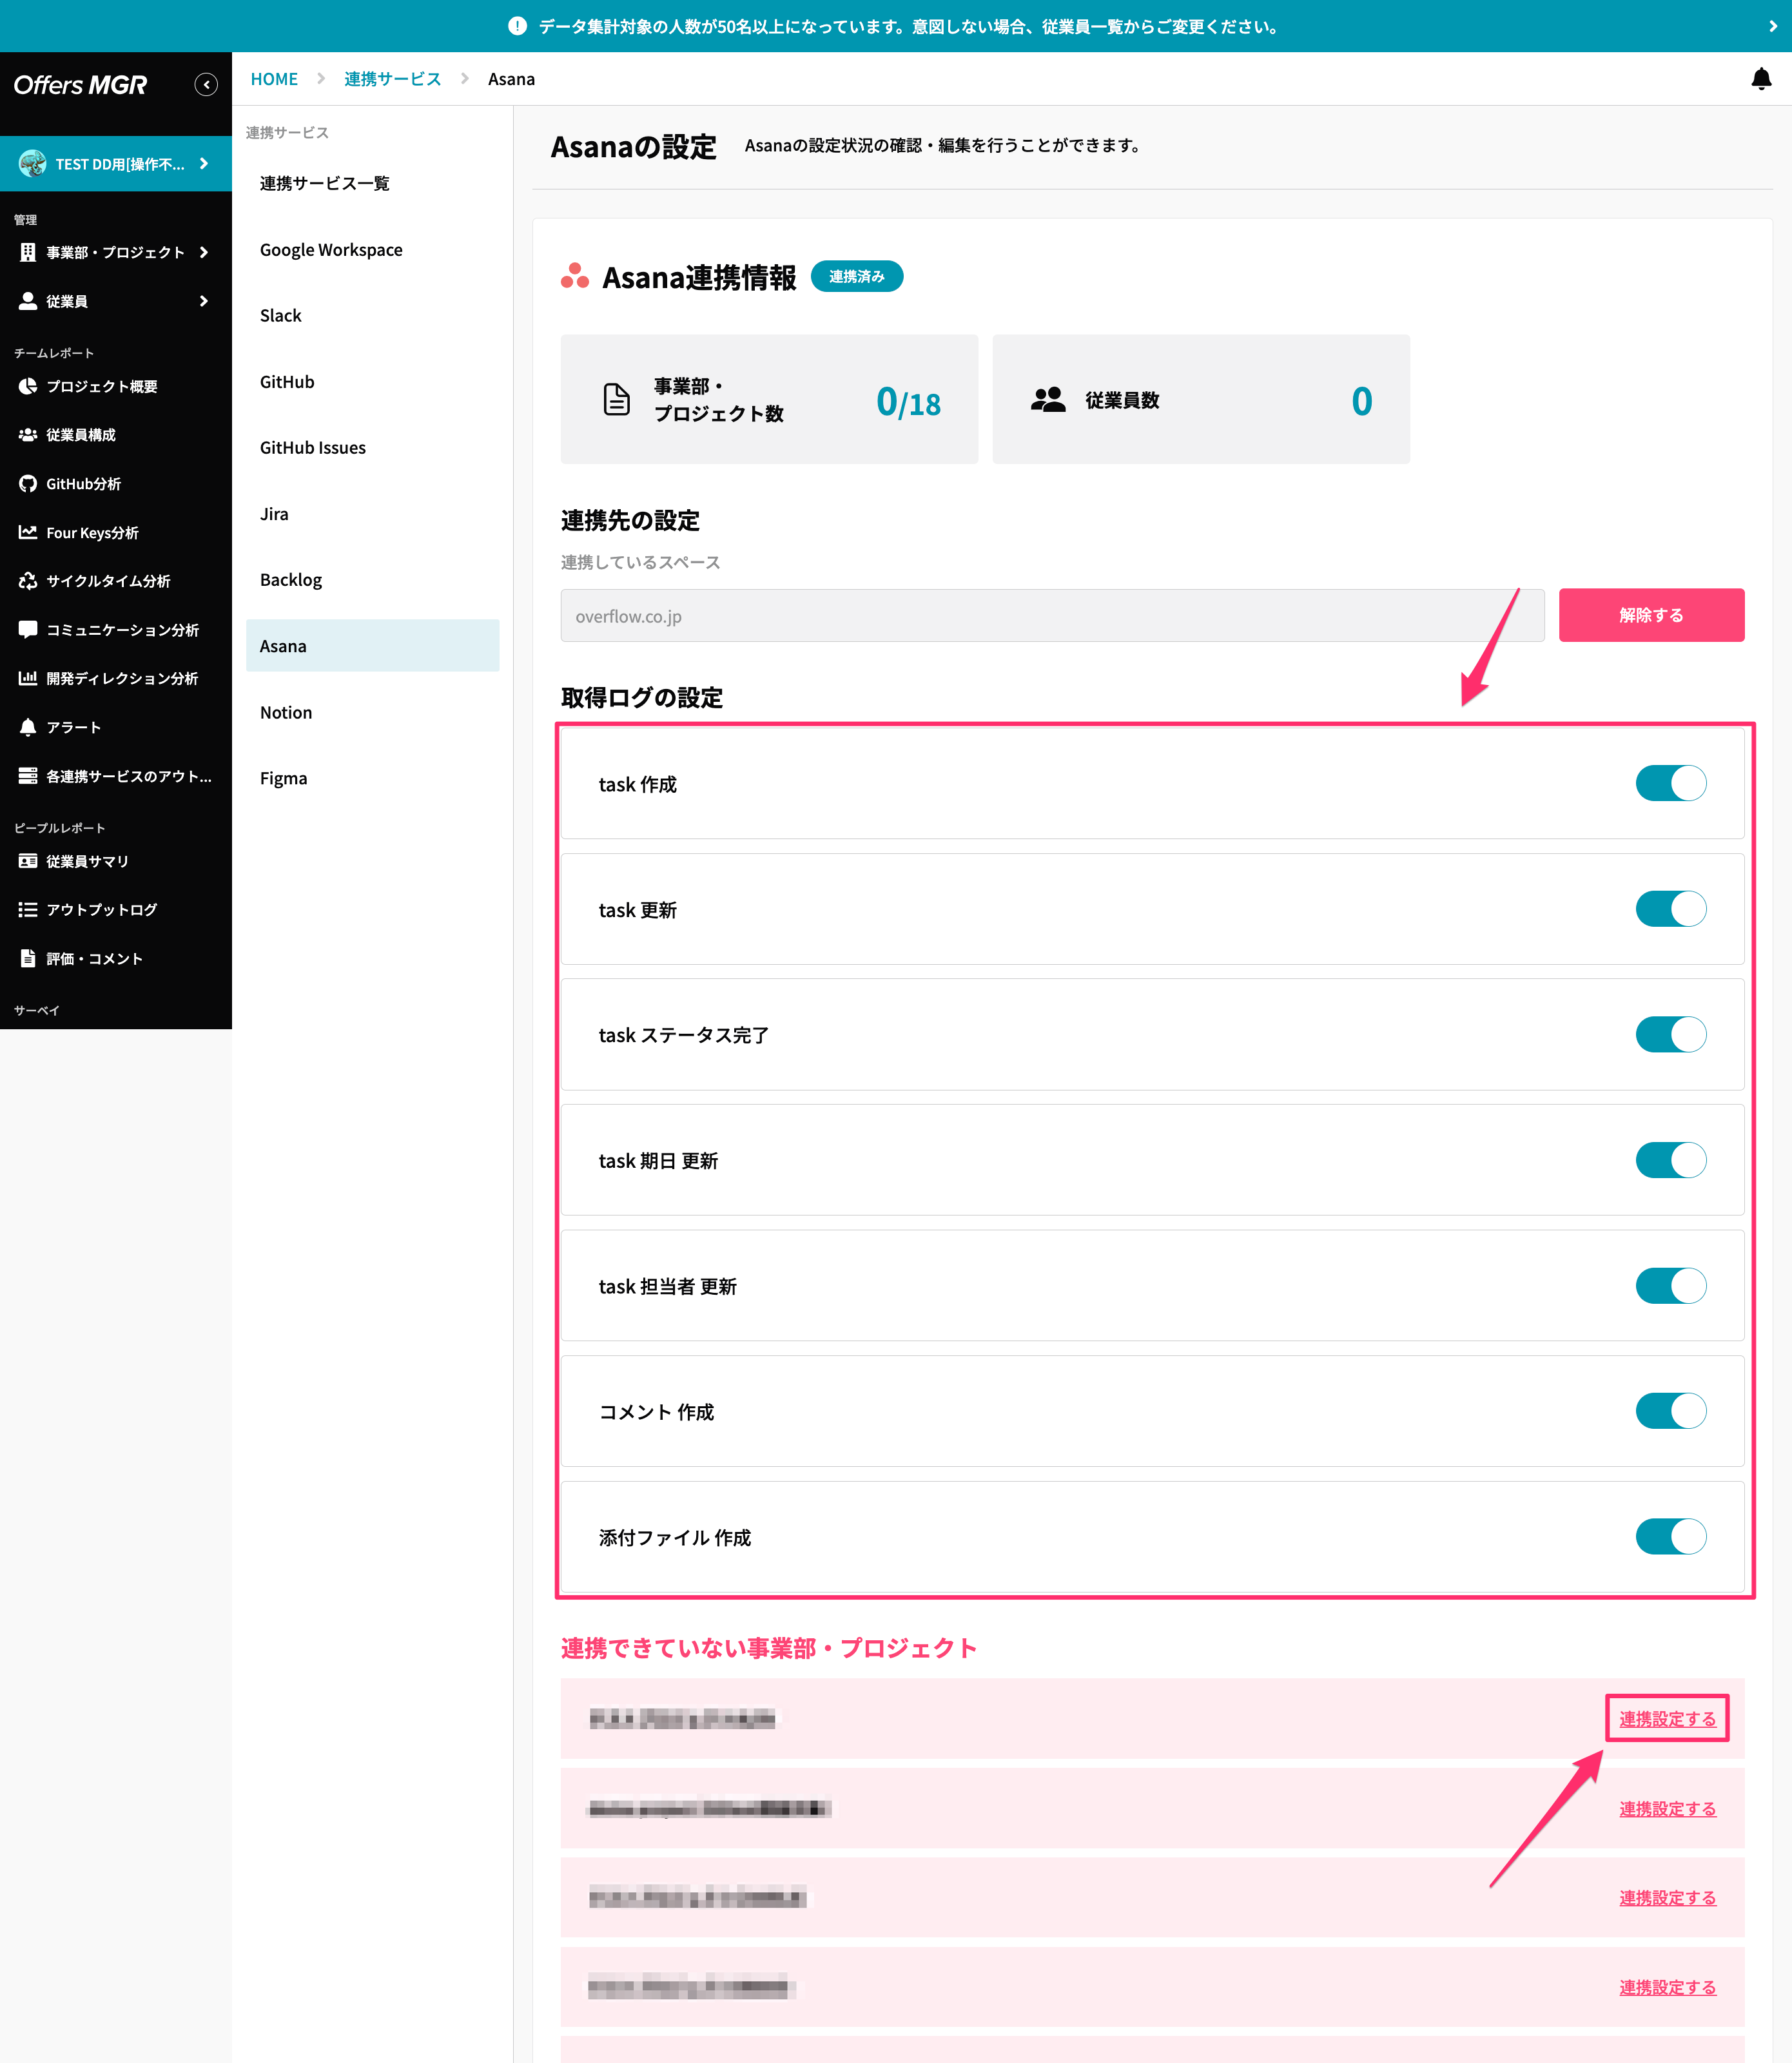Click 連携設定する for the third unlinked project
The width and height of the screenshot is (1792, 2063).
click(x=1667, y=1897)
